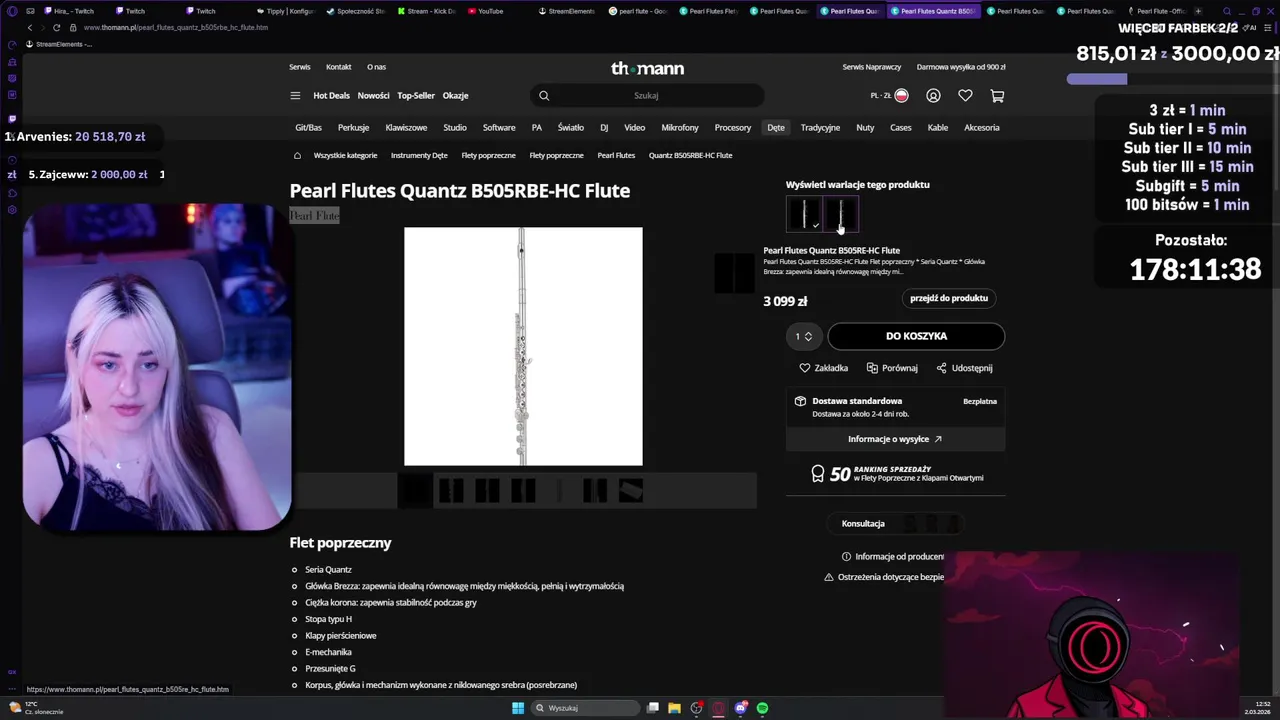Image resolution: width=1280 pixels, height=720 pixels.
Task: Share product via Udostępnij
Action: coord(964,368)
